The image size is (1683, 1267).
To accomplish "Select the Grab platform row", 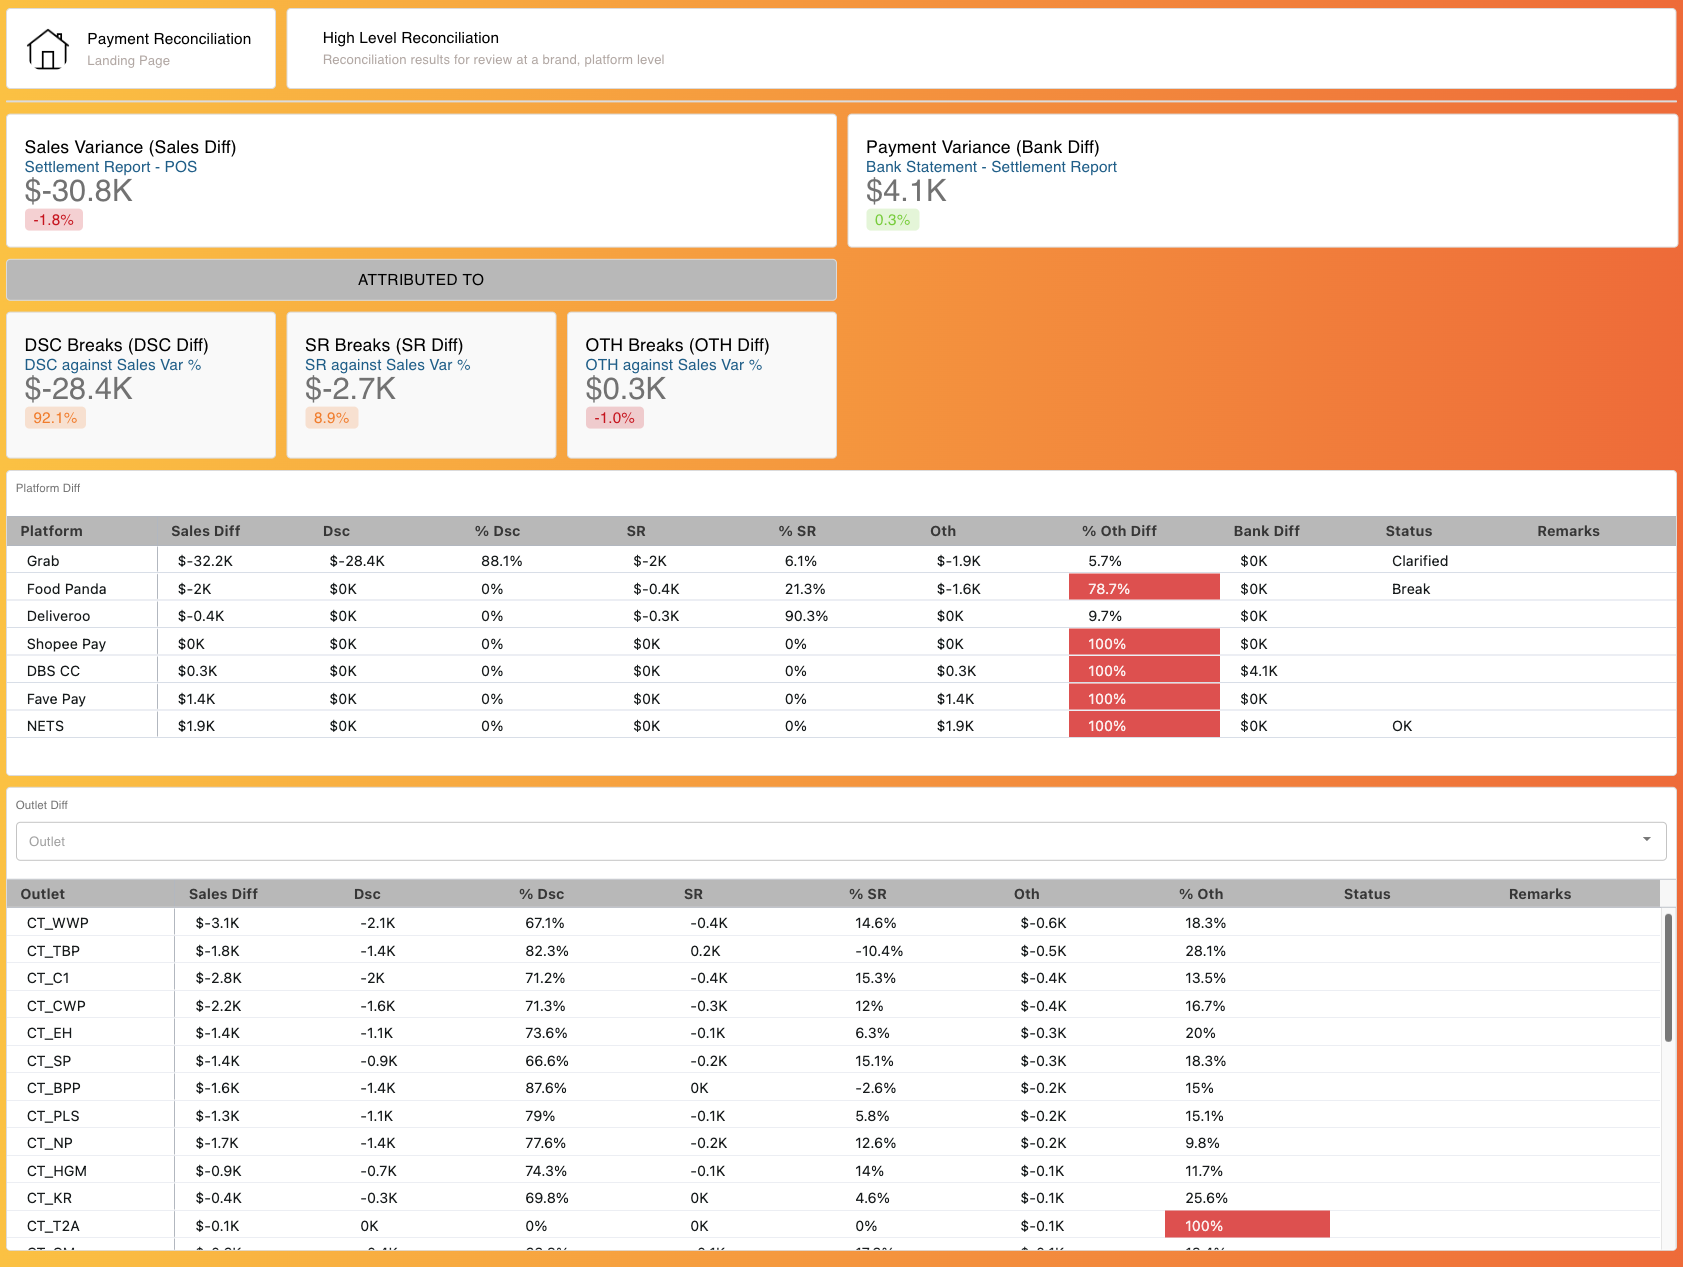I will 841,561.
